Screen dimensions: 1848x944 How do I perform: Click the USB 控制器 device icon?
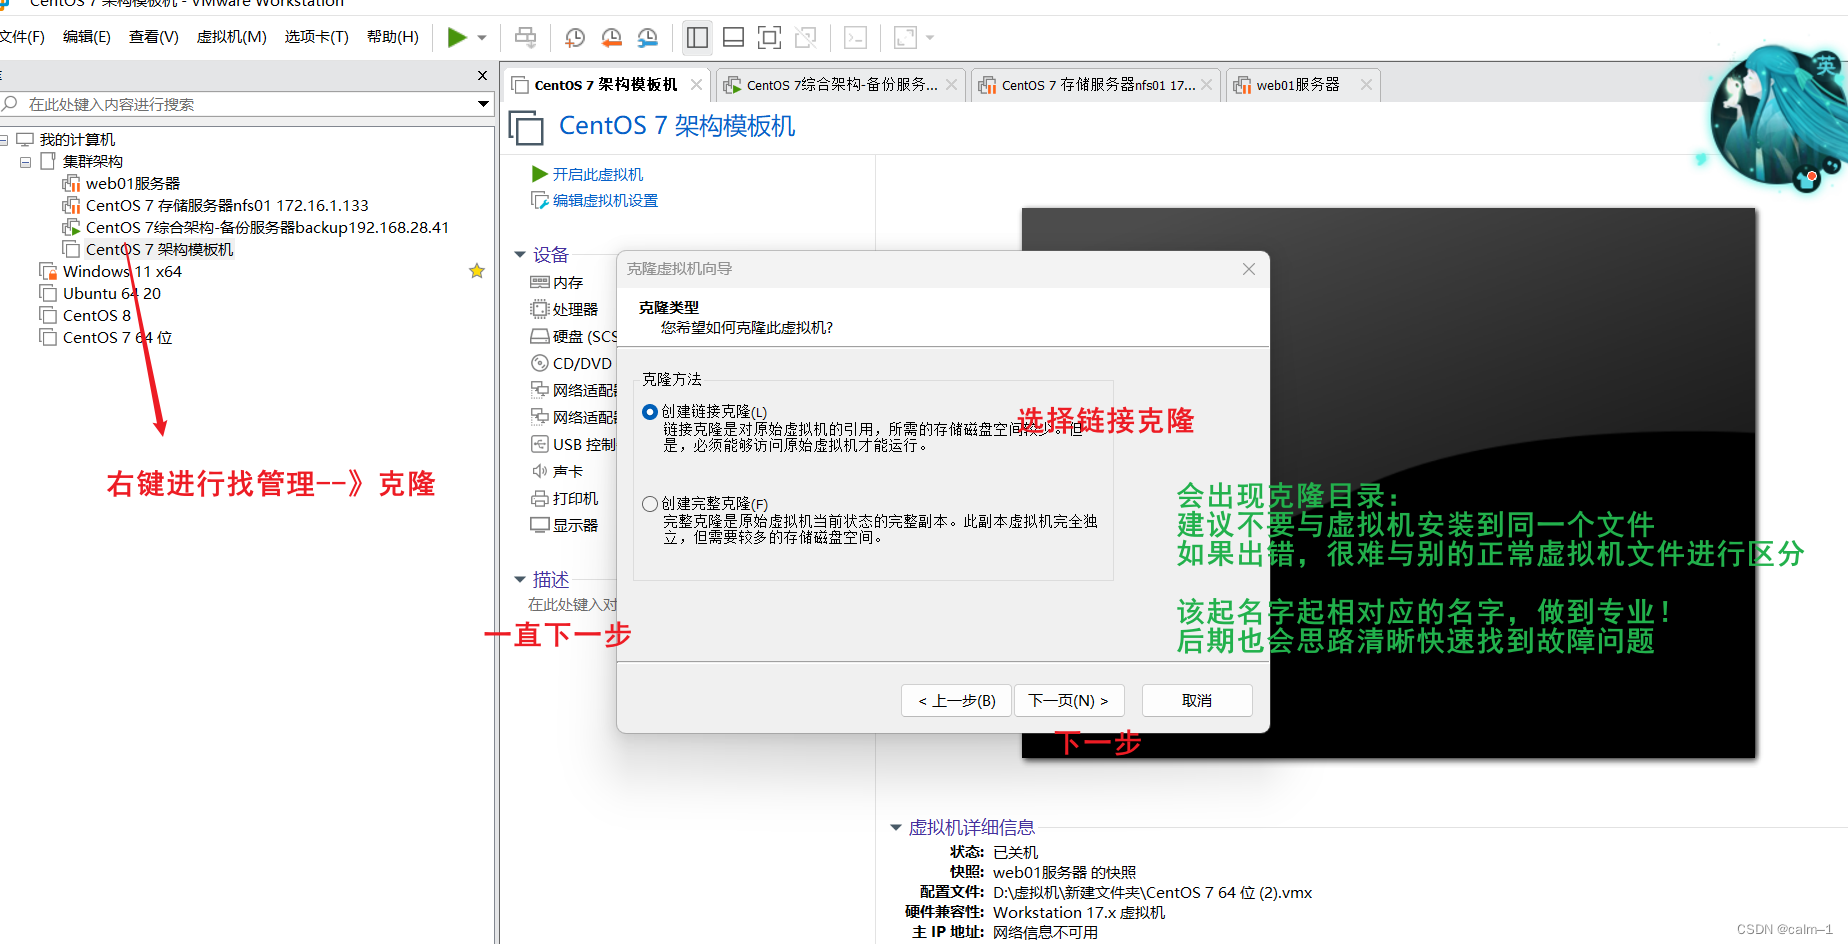540,444
